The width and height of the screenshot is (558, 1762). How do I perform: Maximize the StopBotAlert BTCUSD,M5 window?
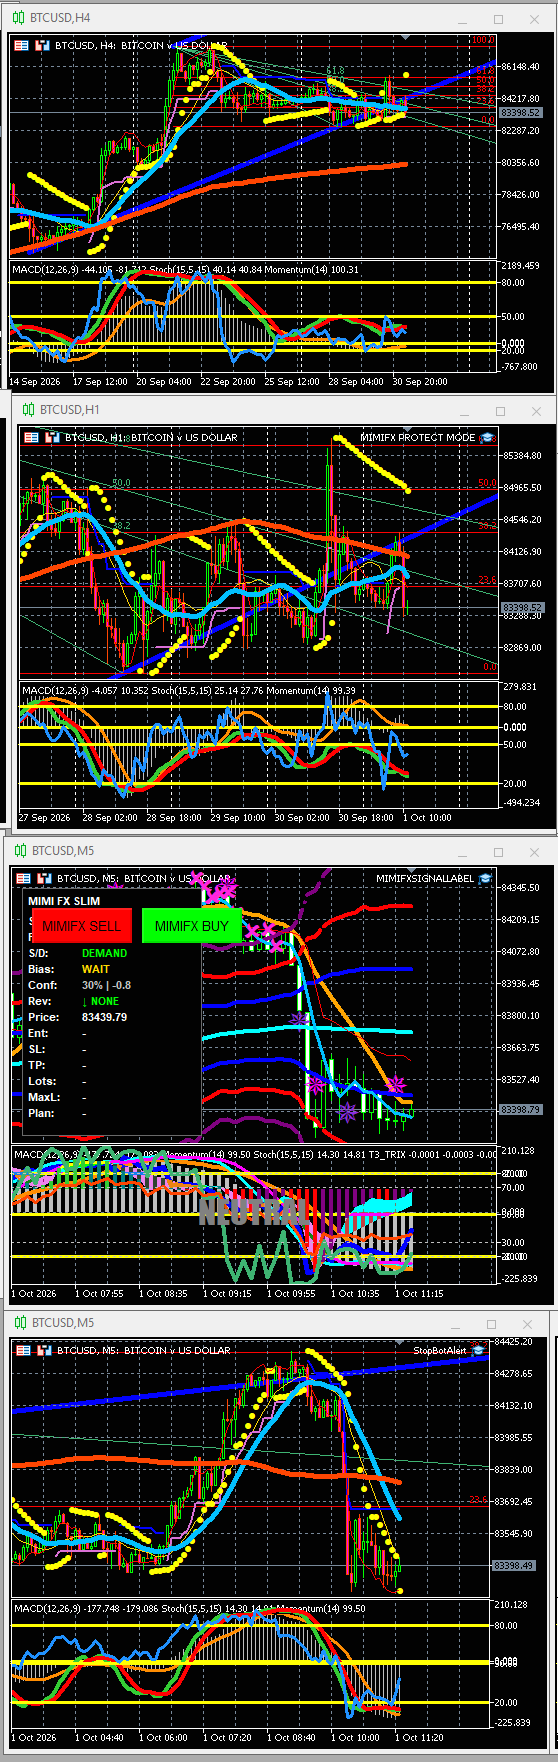[492, 1324]
